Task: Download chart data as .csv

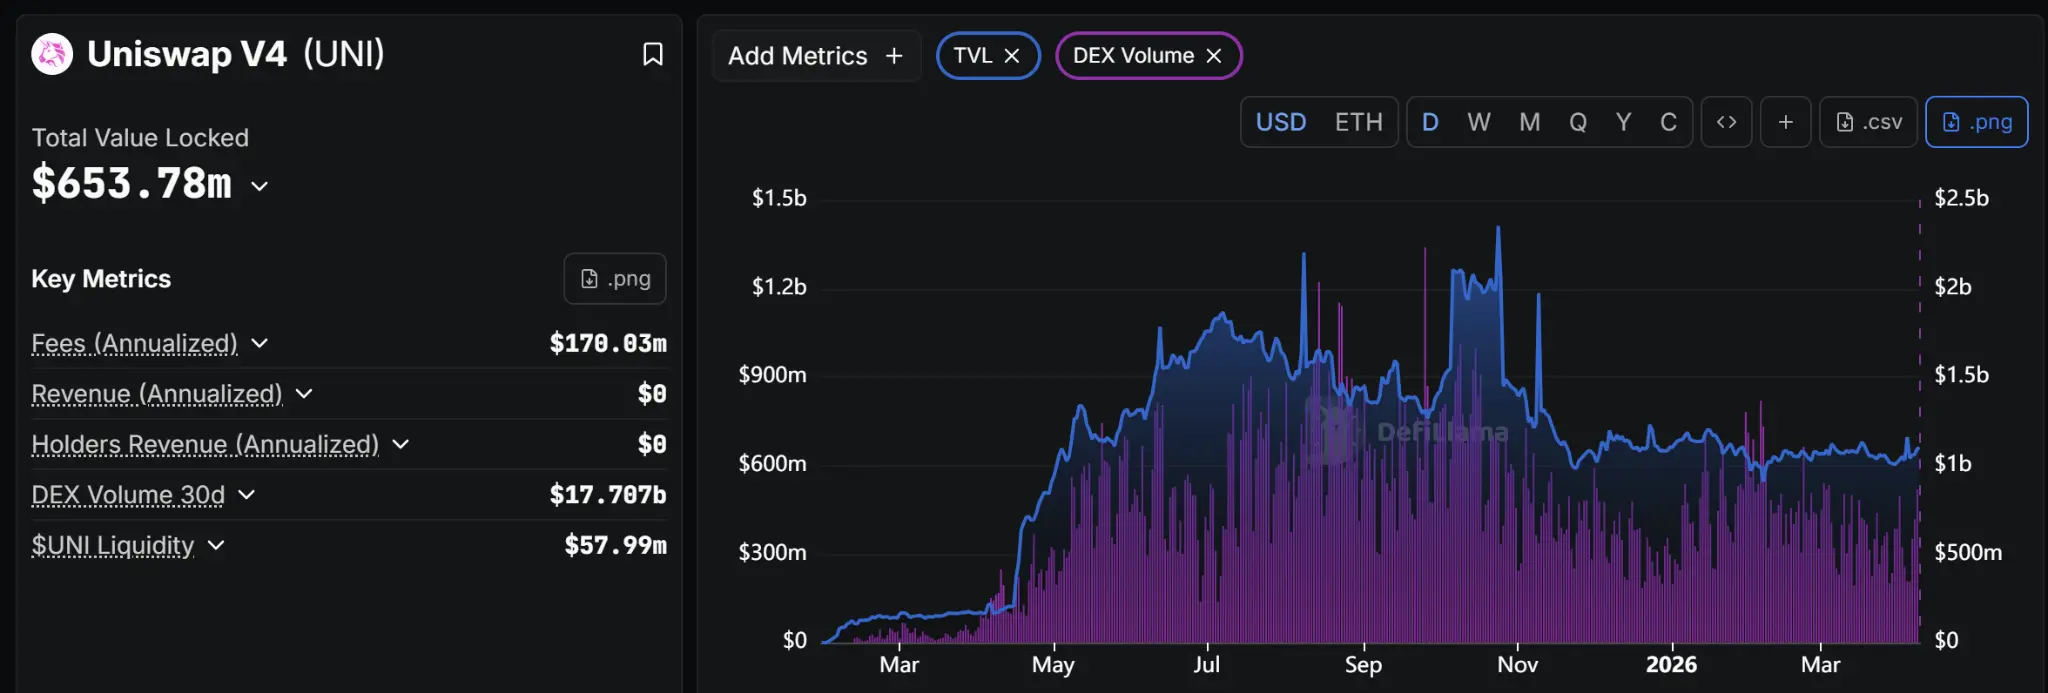Action: coord(1868,122)
